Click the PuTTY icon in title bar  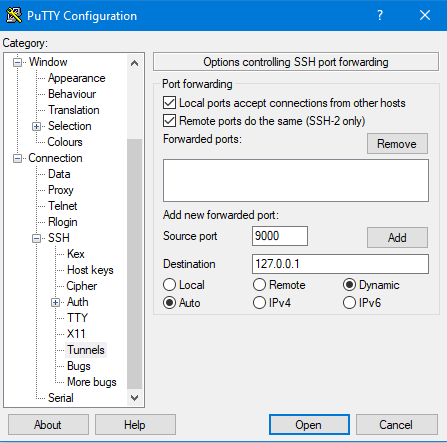point(14,15)
